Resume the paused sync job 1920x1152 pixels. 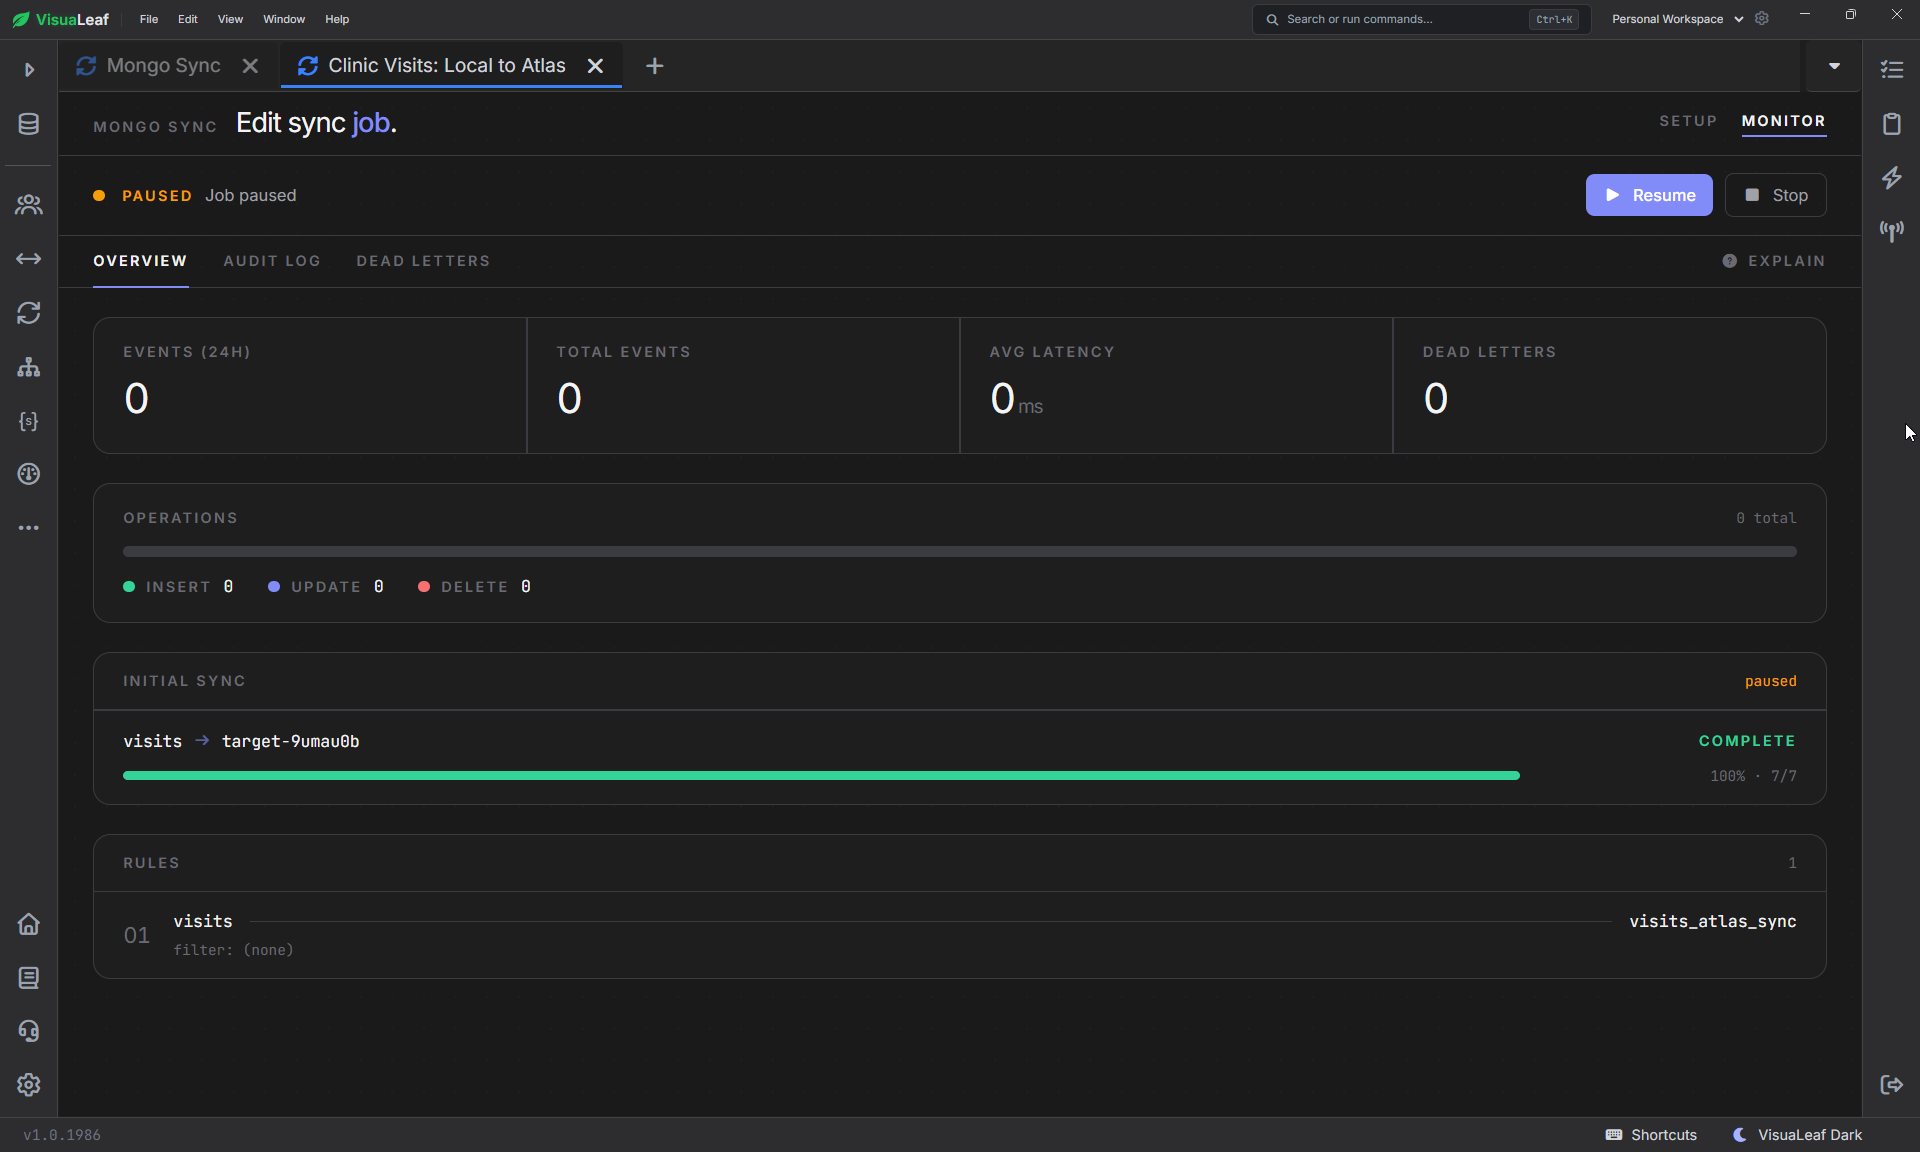point(1649,195)
